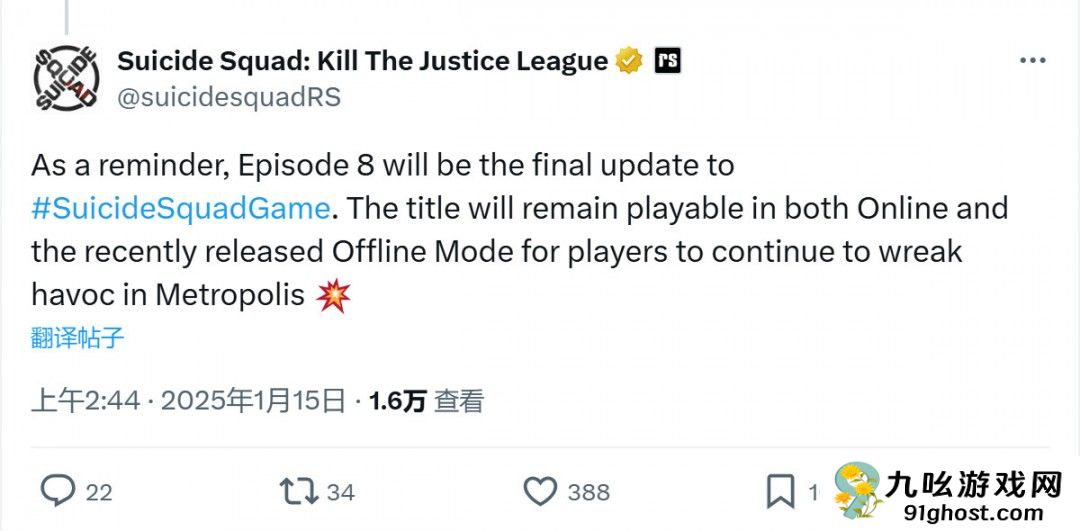The height and width of the screenshot is (531, 1080).
Task: Click the retweet arrows icon
Action: coord(299,492)
